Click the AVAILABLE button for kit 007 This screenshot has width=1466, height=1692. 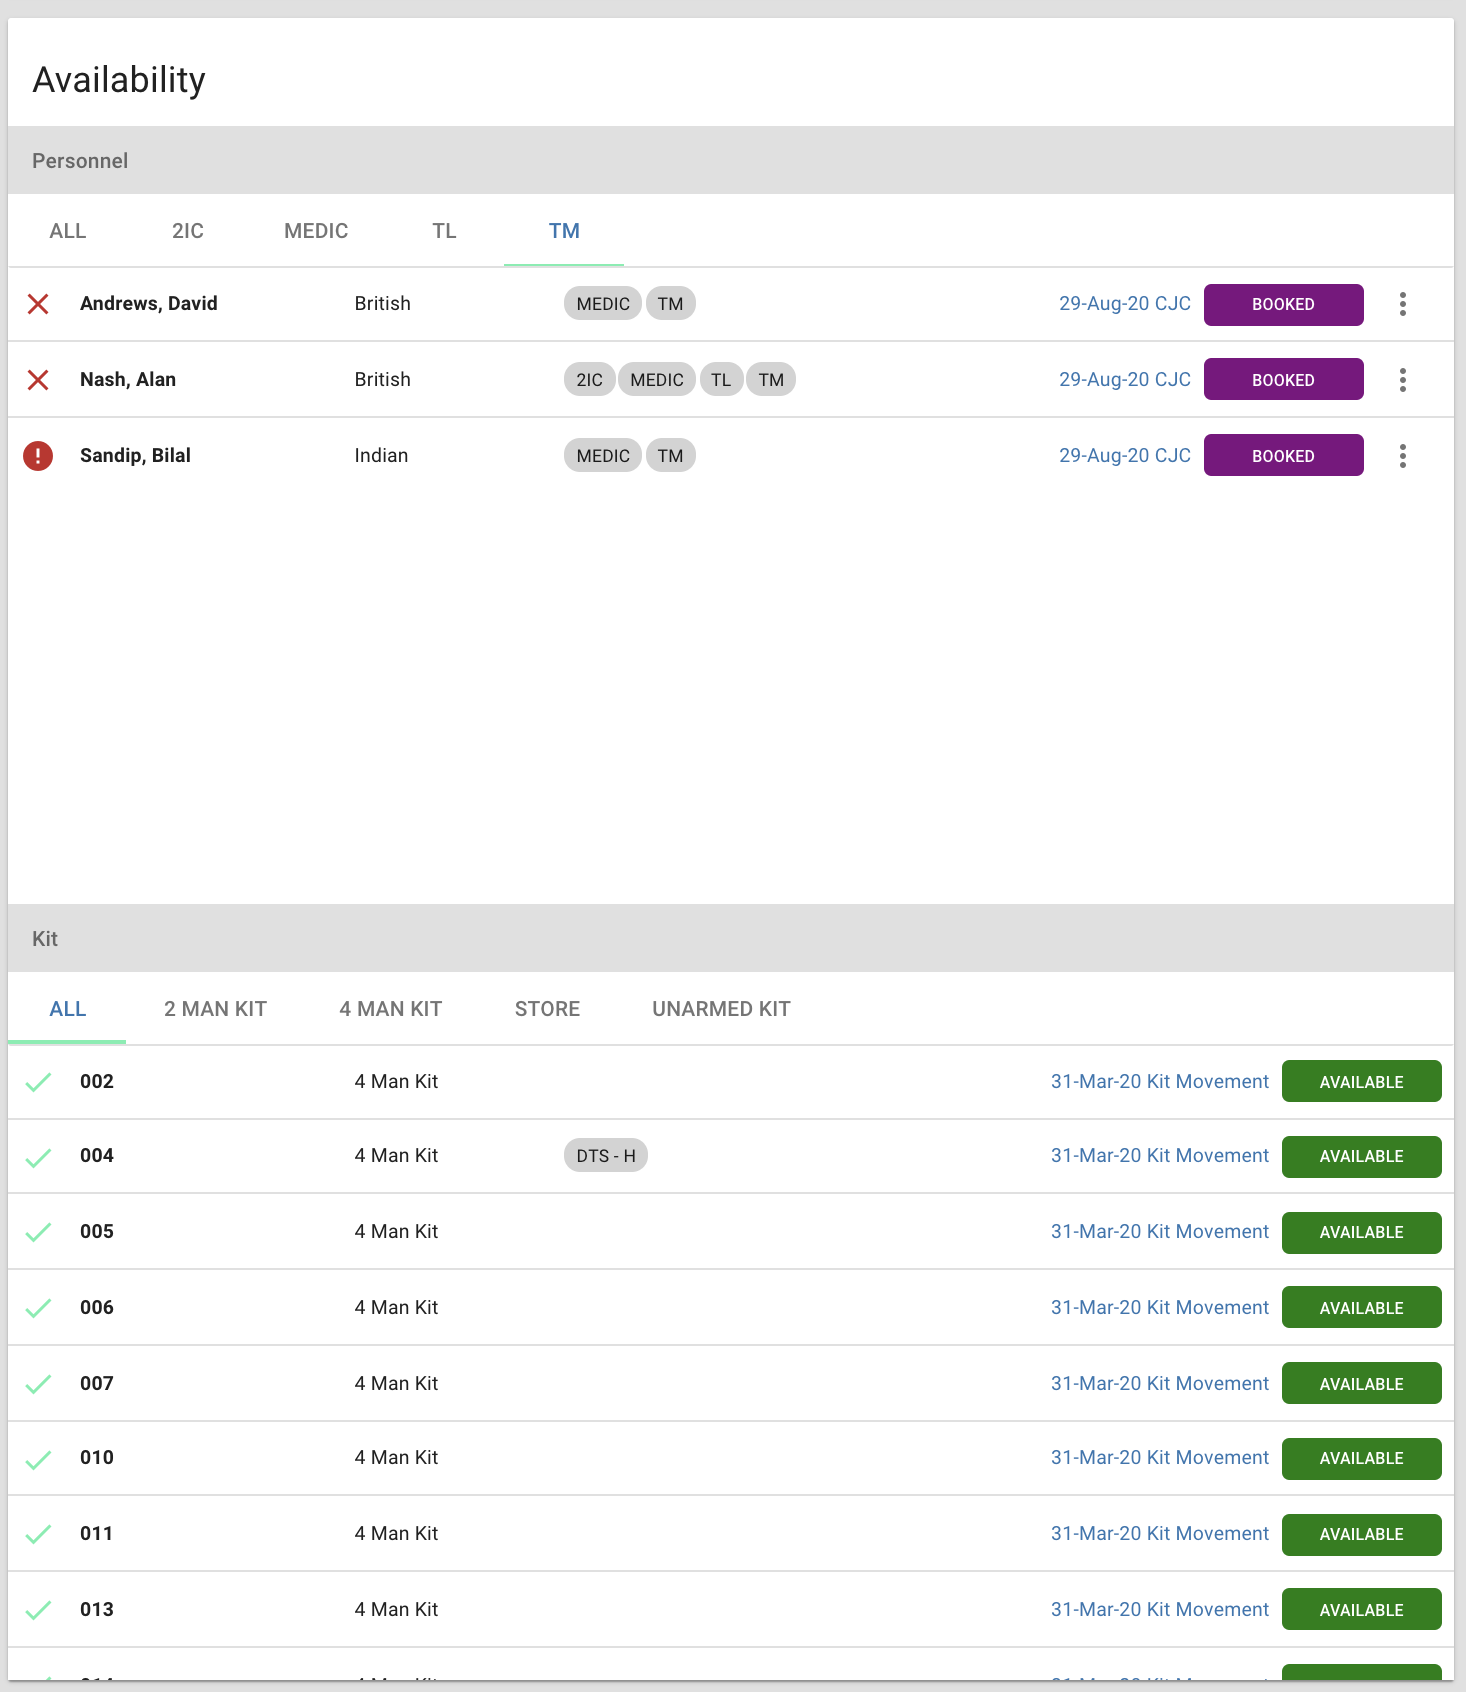click(x=1361, y=1384)
